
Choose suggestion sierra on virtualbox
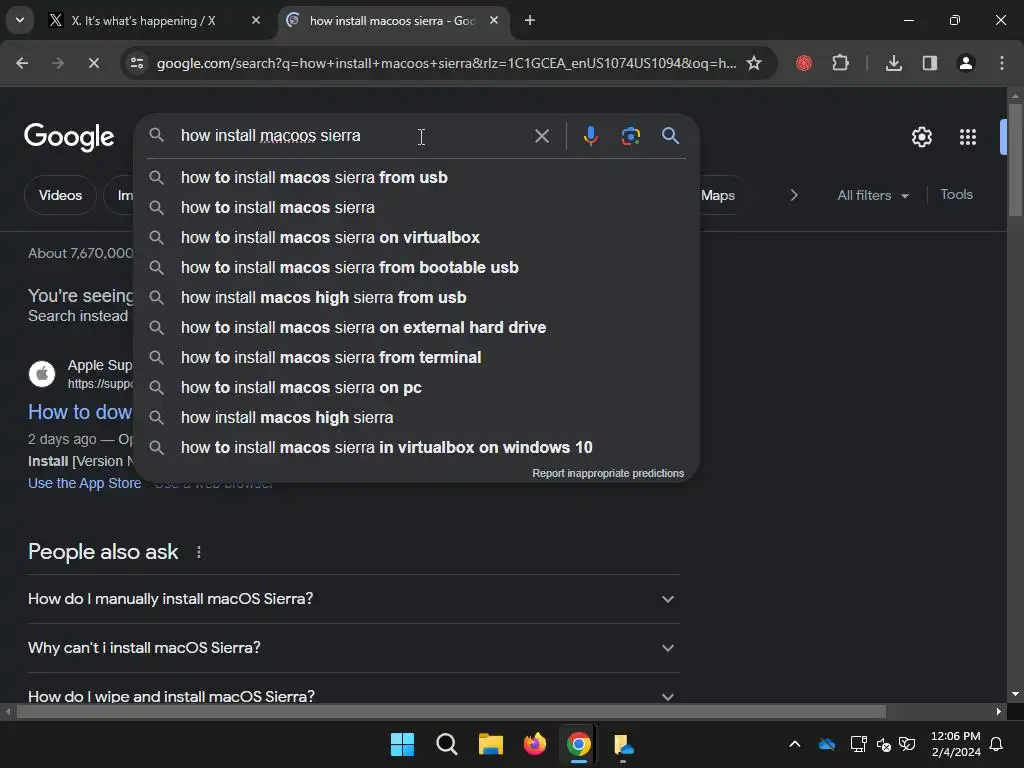pos(416,238)
